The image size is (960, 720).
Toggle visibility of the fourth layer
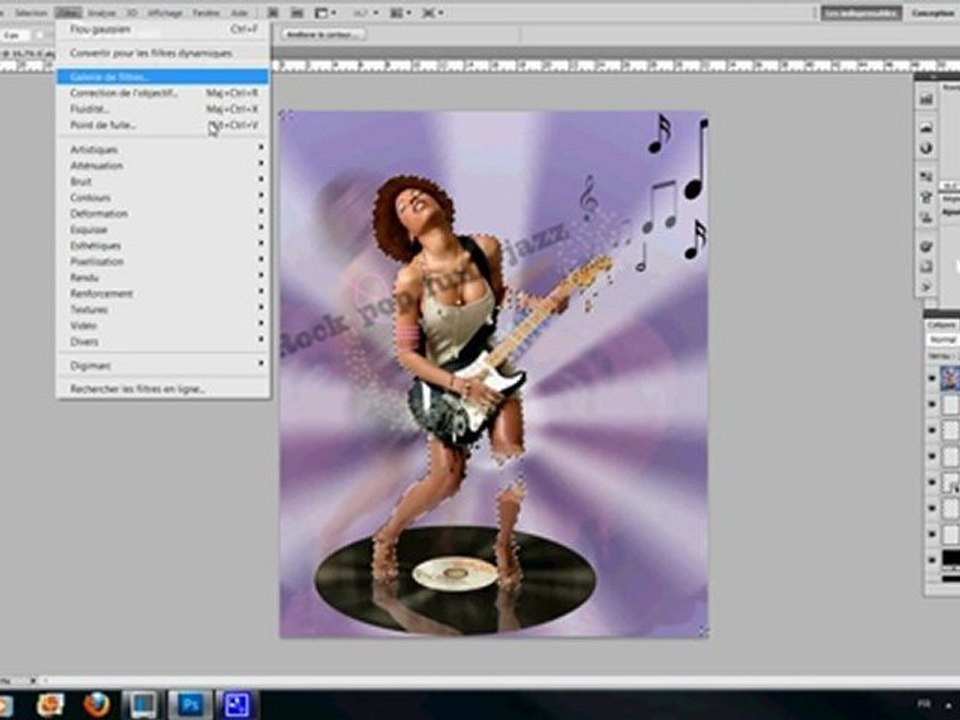click(x=932, y=456)
